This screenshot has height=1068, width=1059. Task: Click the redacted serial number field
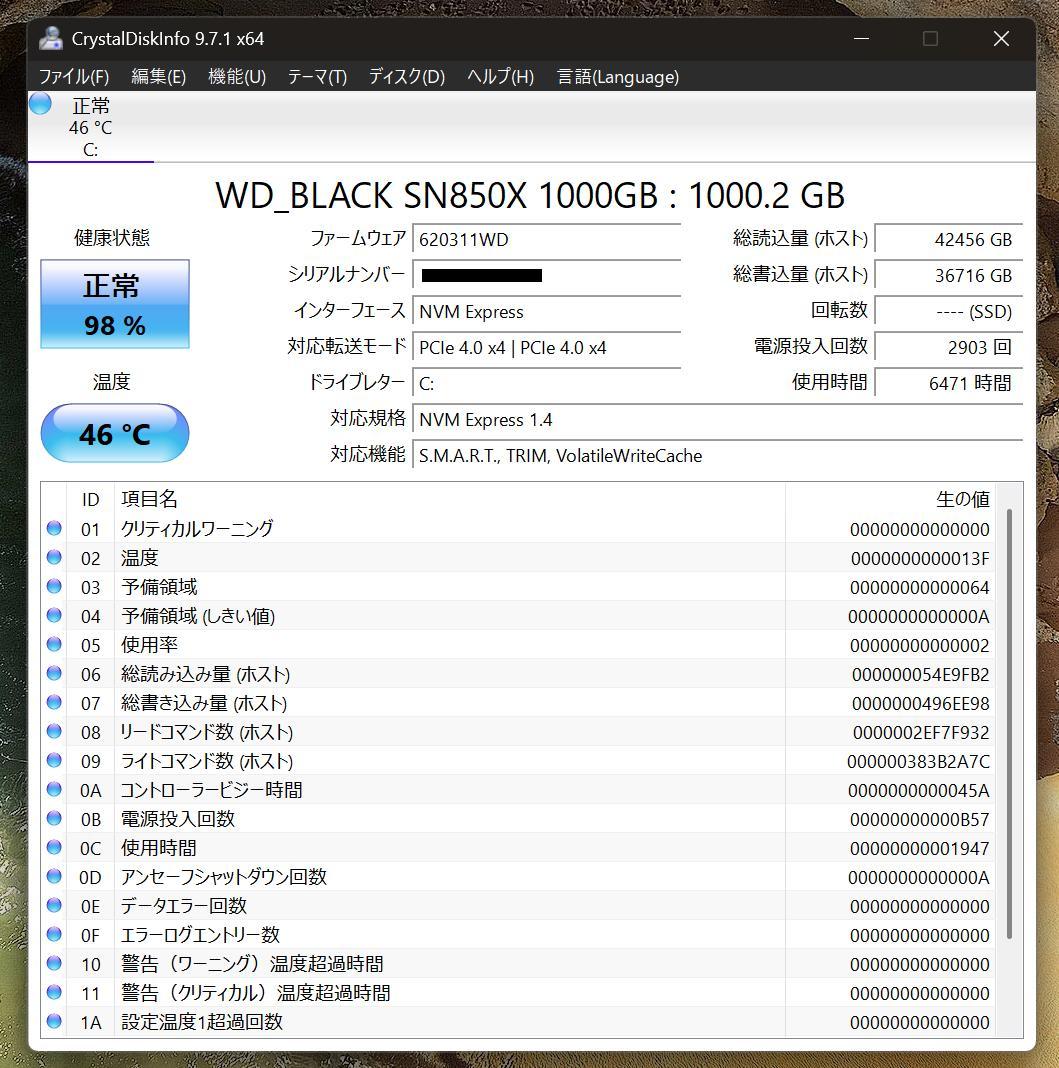[x=546, y=276]
